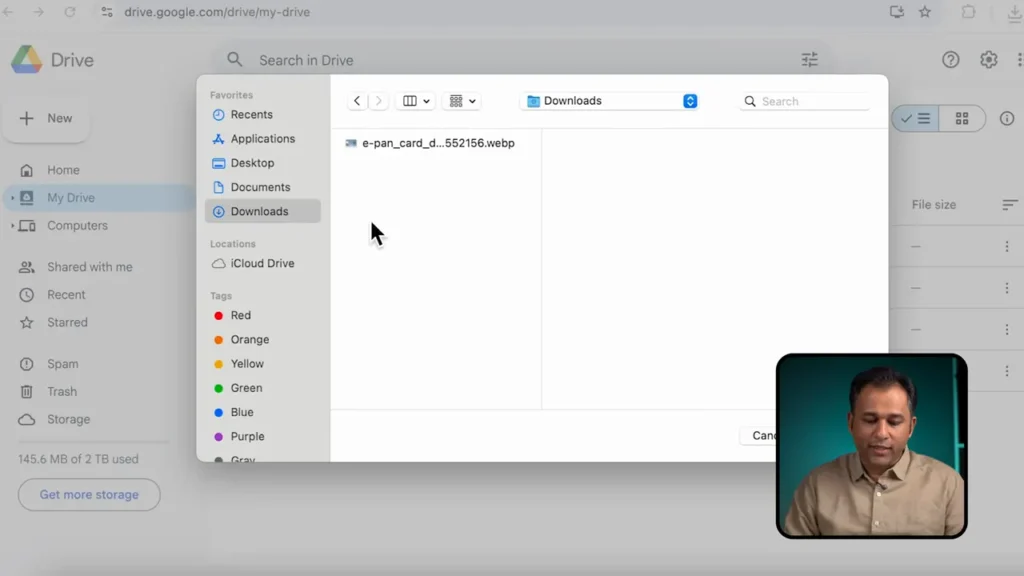Click the view details info icon
Image resolution: width=1024 pixels, height=576 pixels.
pyautogui.click(x=1007, y=119)
